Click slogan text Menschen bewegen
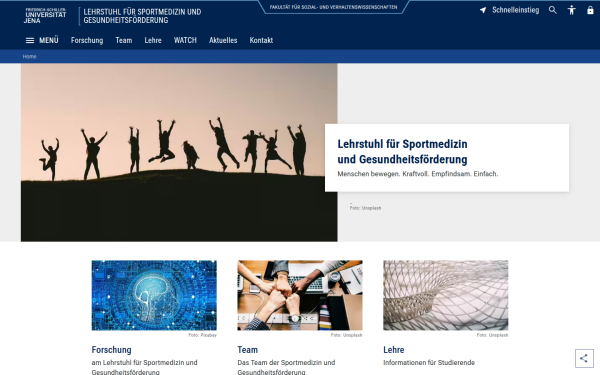 (x=417, y=174)
